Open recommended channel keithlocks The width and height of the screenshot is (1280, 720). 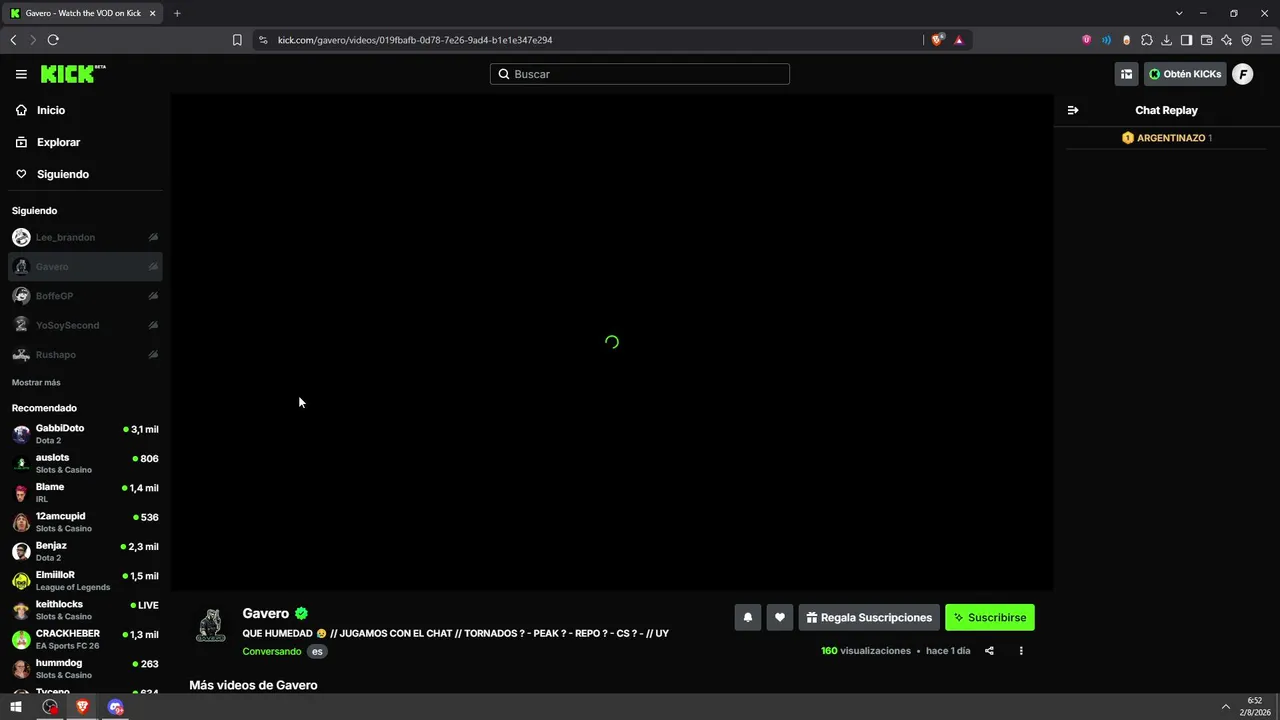pos(85,610)
